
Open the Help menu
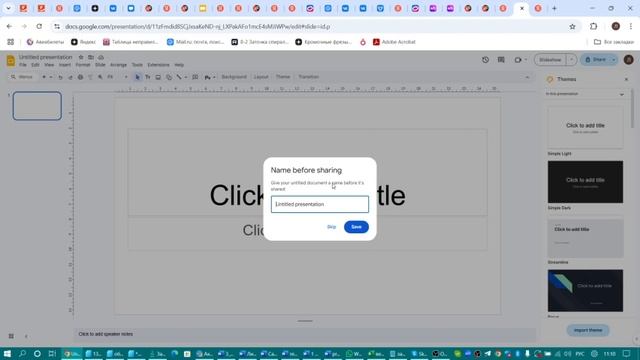179,65
